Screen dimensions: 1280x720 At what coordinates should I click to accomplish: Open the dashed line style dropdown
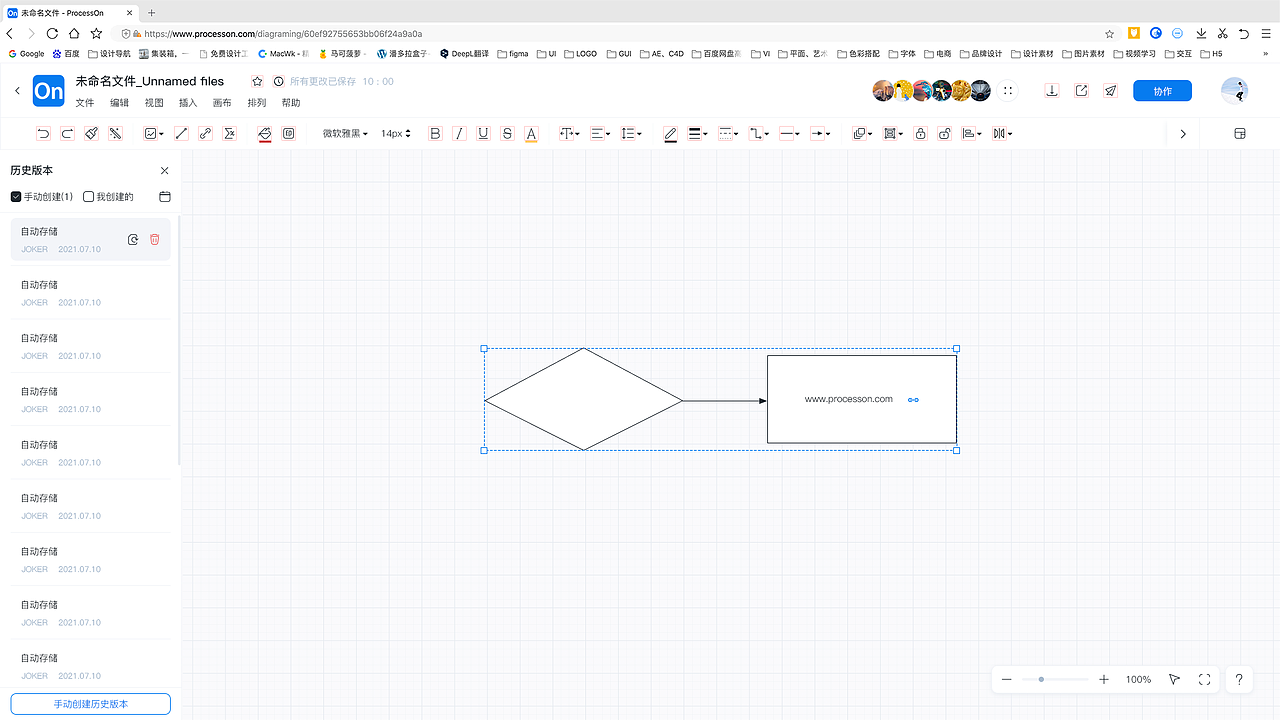point(728,133)
